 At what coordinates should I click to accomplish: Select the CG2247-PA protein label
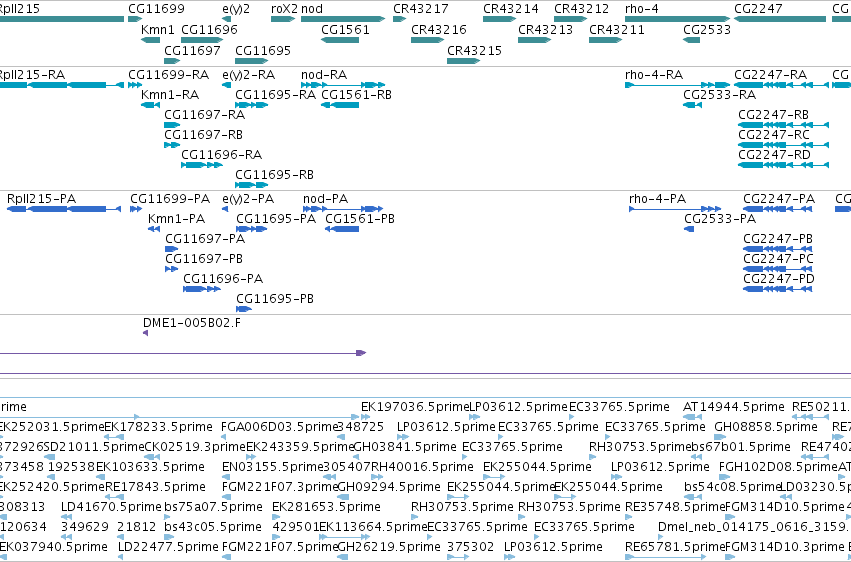(x=779, y=199)
